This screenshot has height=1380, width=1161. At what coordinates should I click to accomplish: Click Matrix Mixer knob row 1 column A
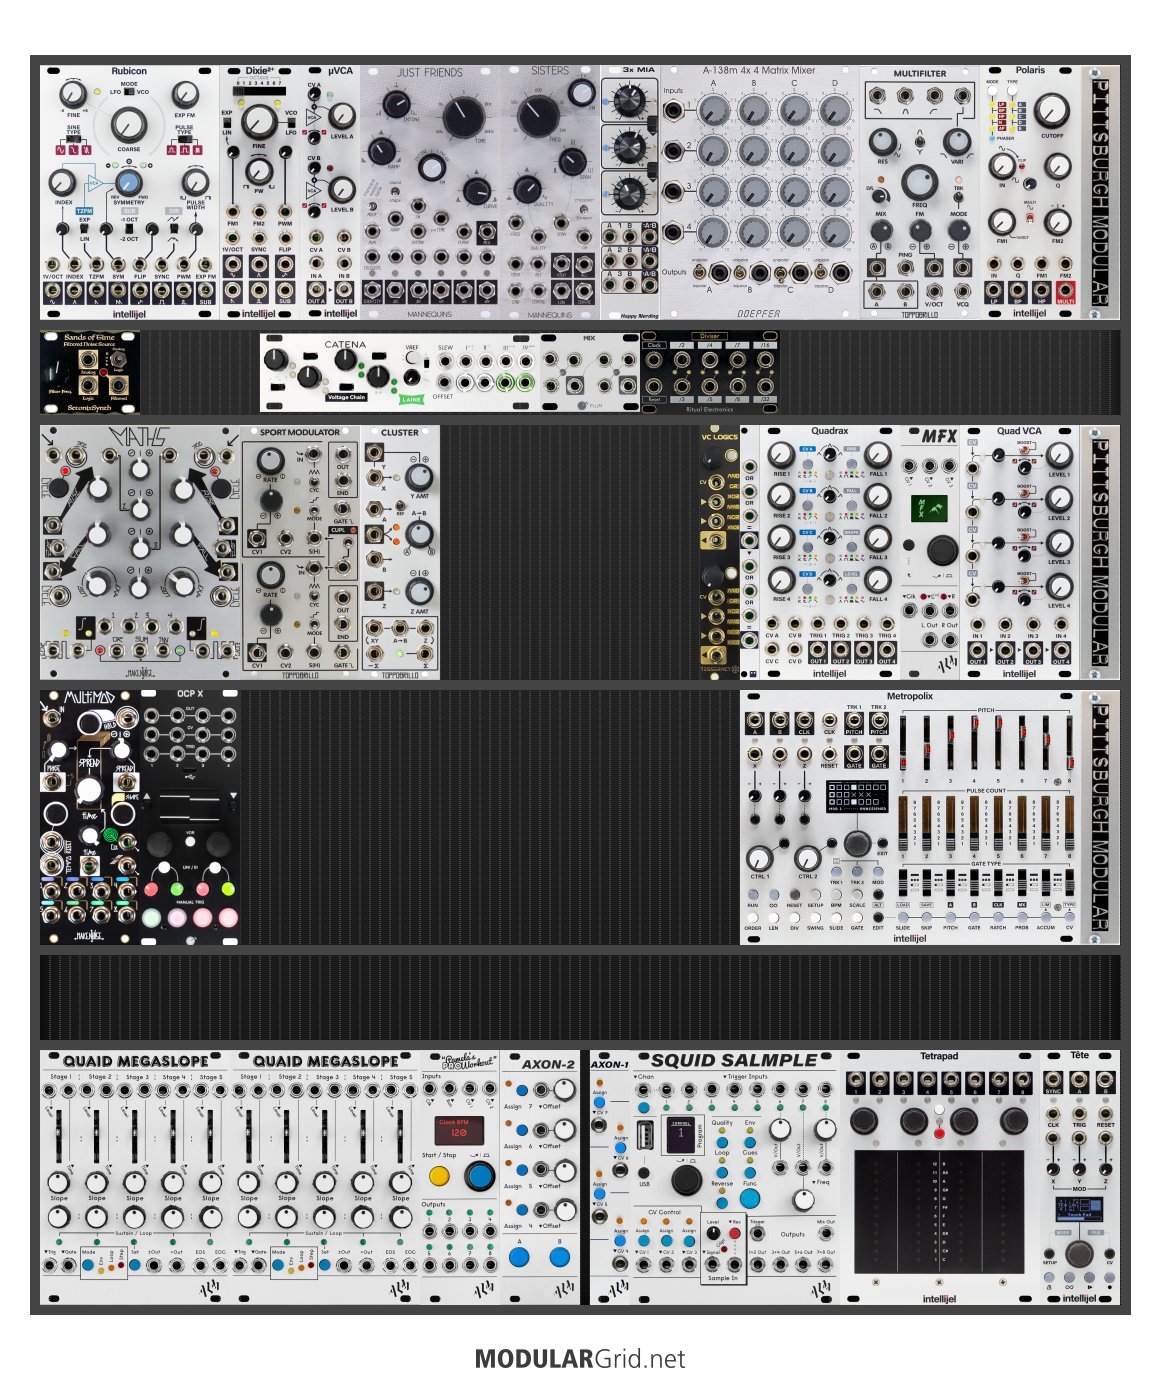[713, 110]
